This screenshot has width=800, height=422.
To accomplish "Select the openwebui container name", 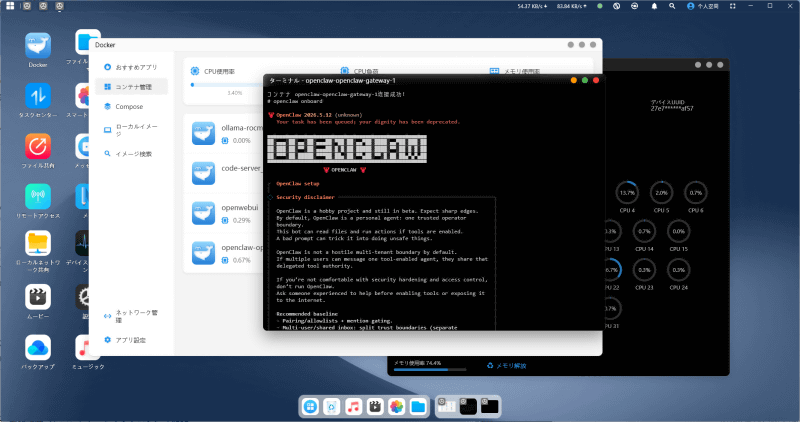I will click(x=240, y=208).
